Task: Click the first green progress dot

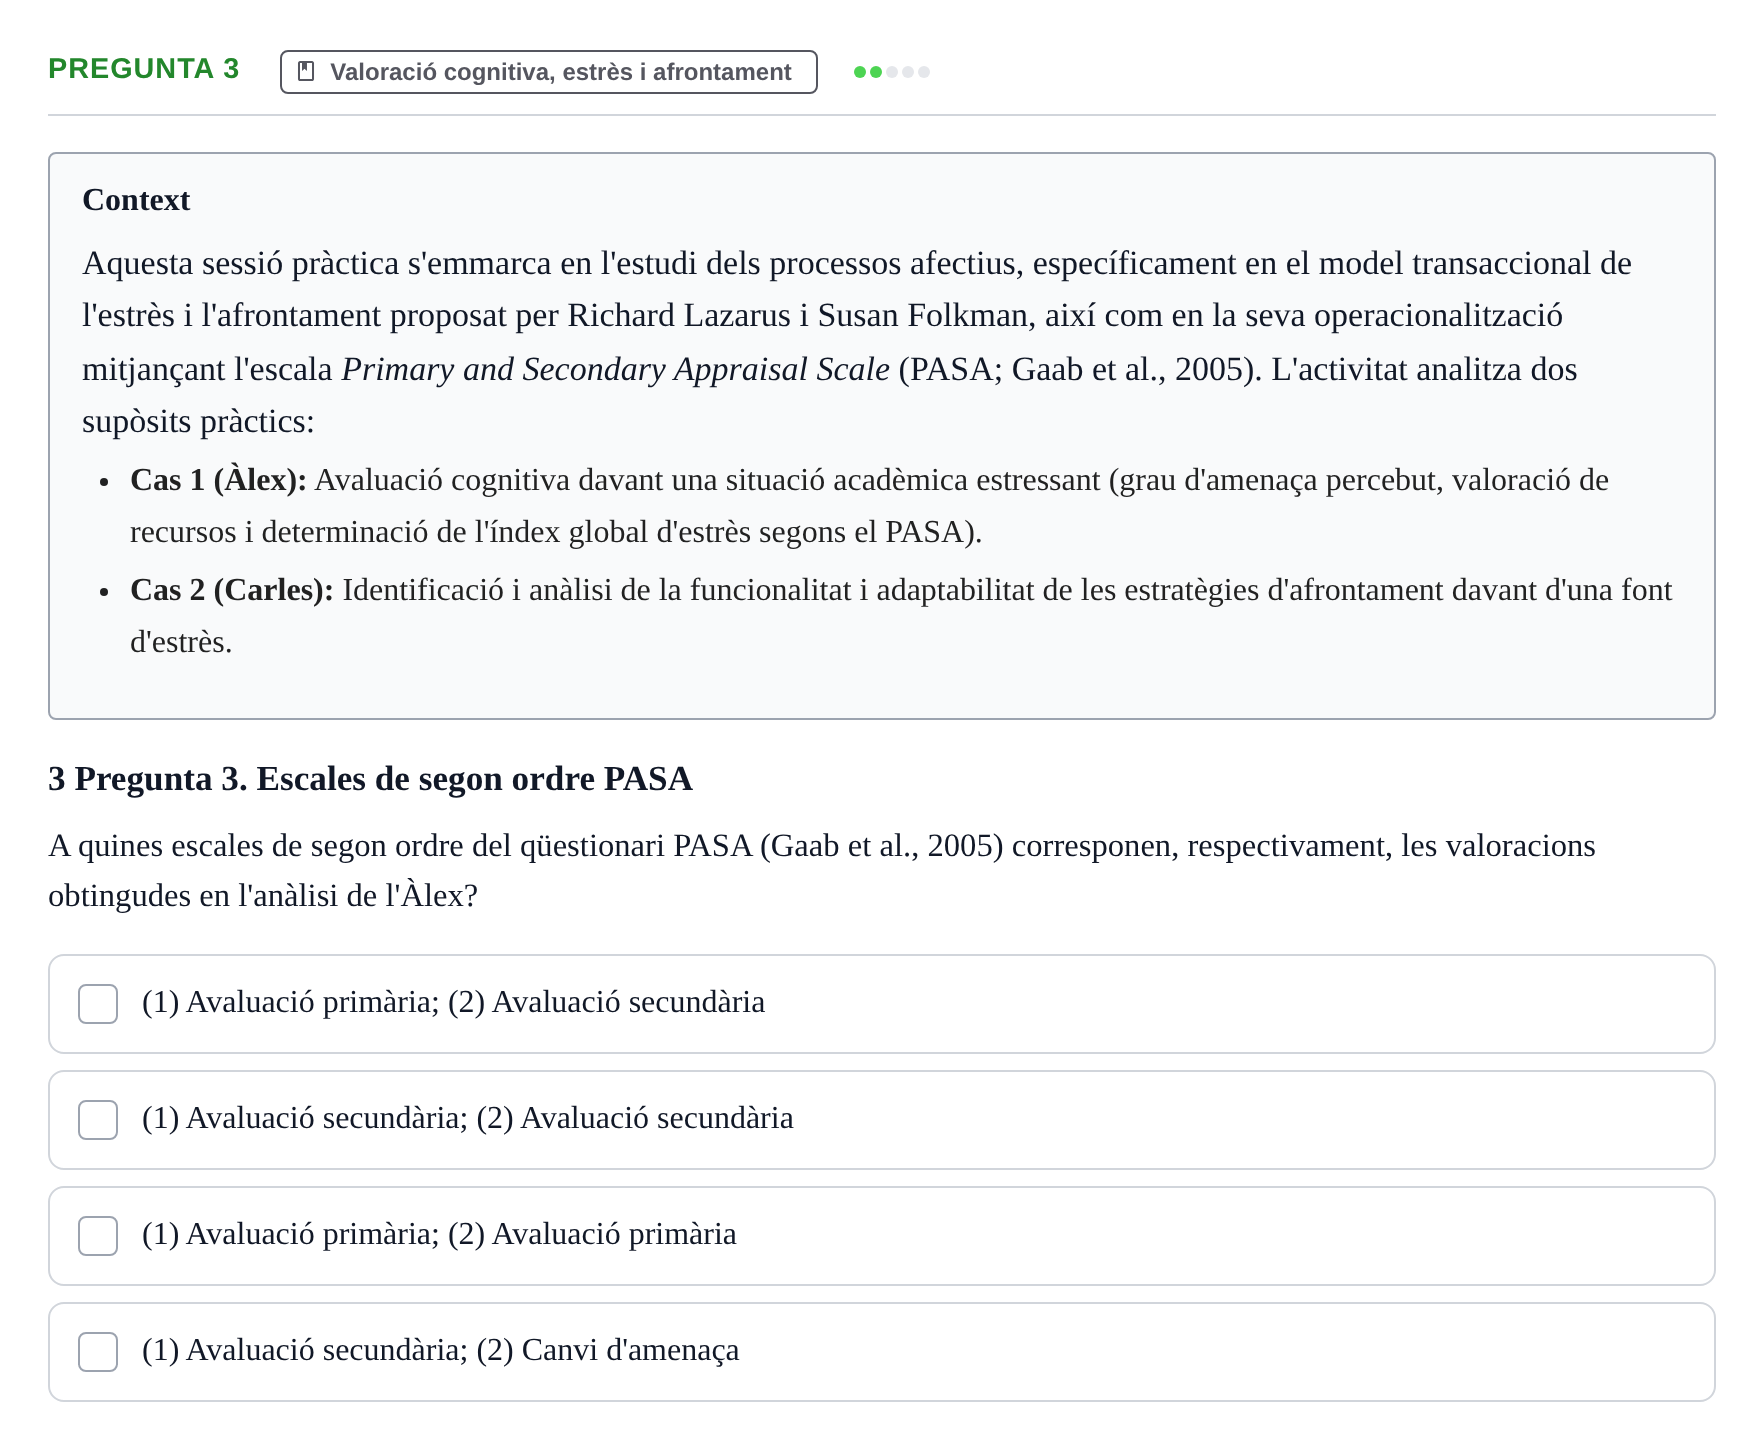Action: [x=860, y=72]
